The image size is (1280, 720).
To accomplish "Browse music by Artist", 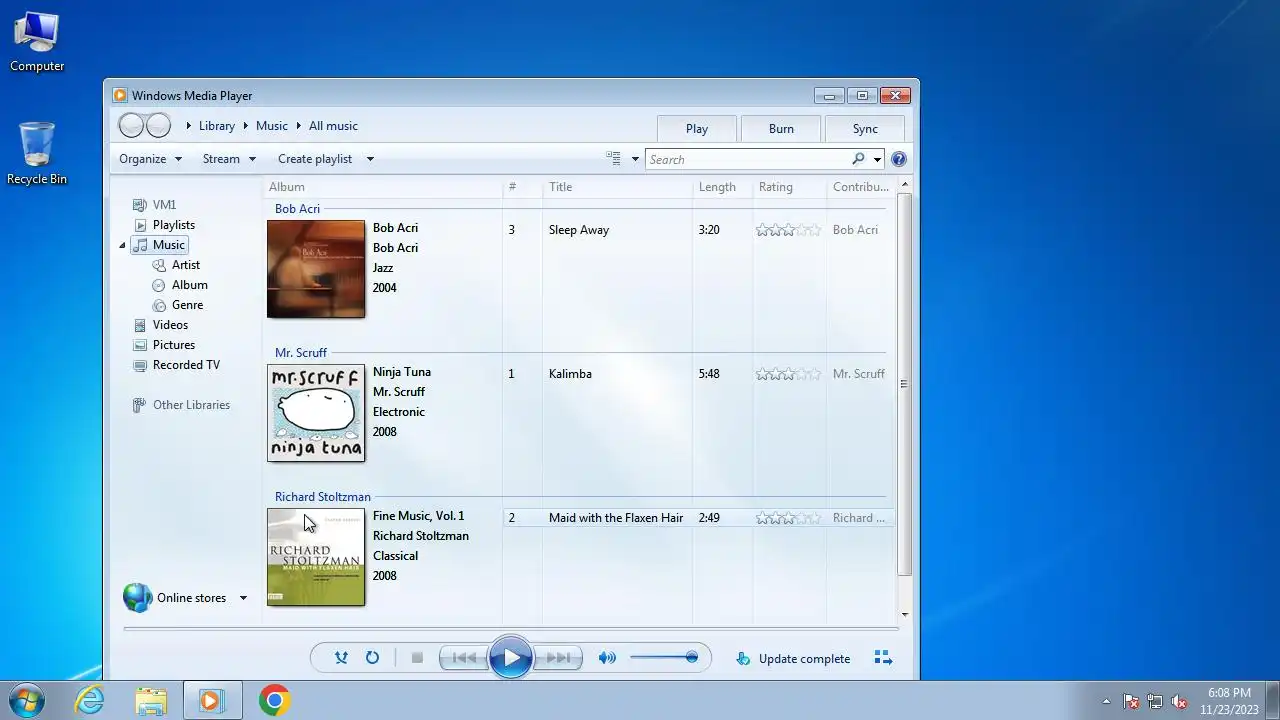I will [176, 265].
